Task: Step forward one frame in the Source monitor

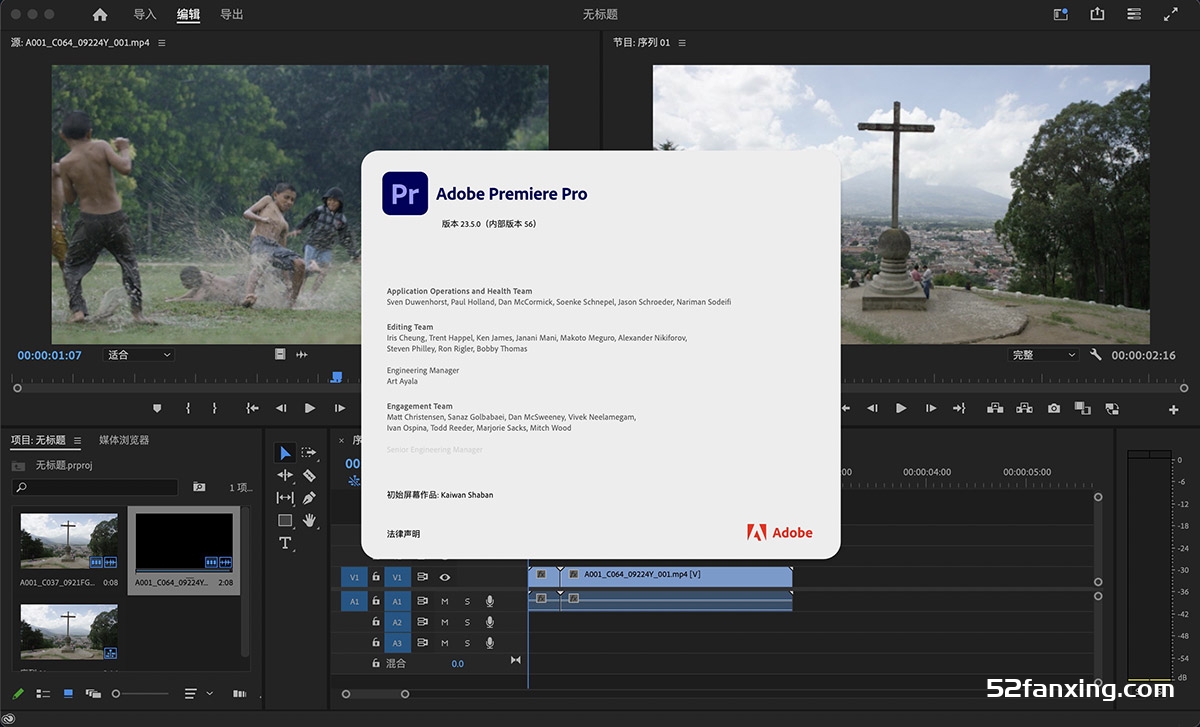Action: [x=340, y=408]
